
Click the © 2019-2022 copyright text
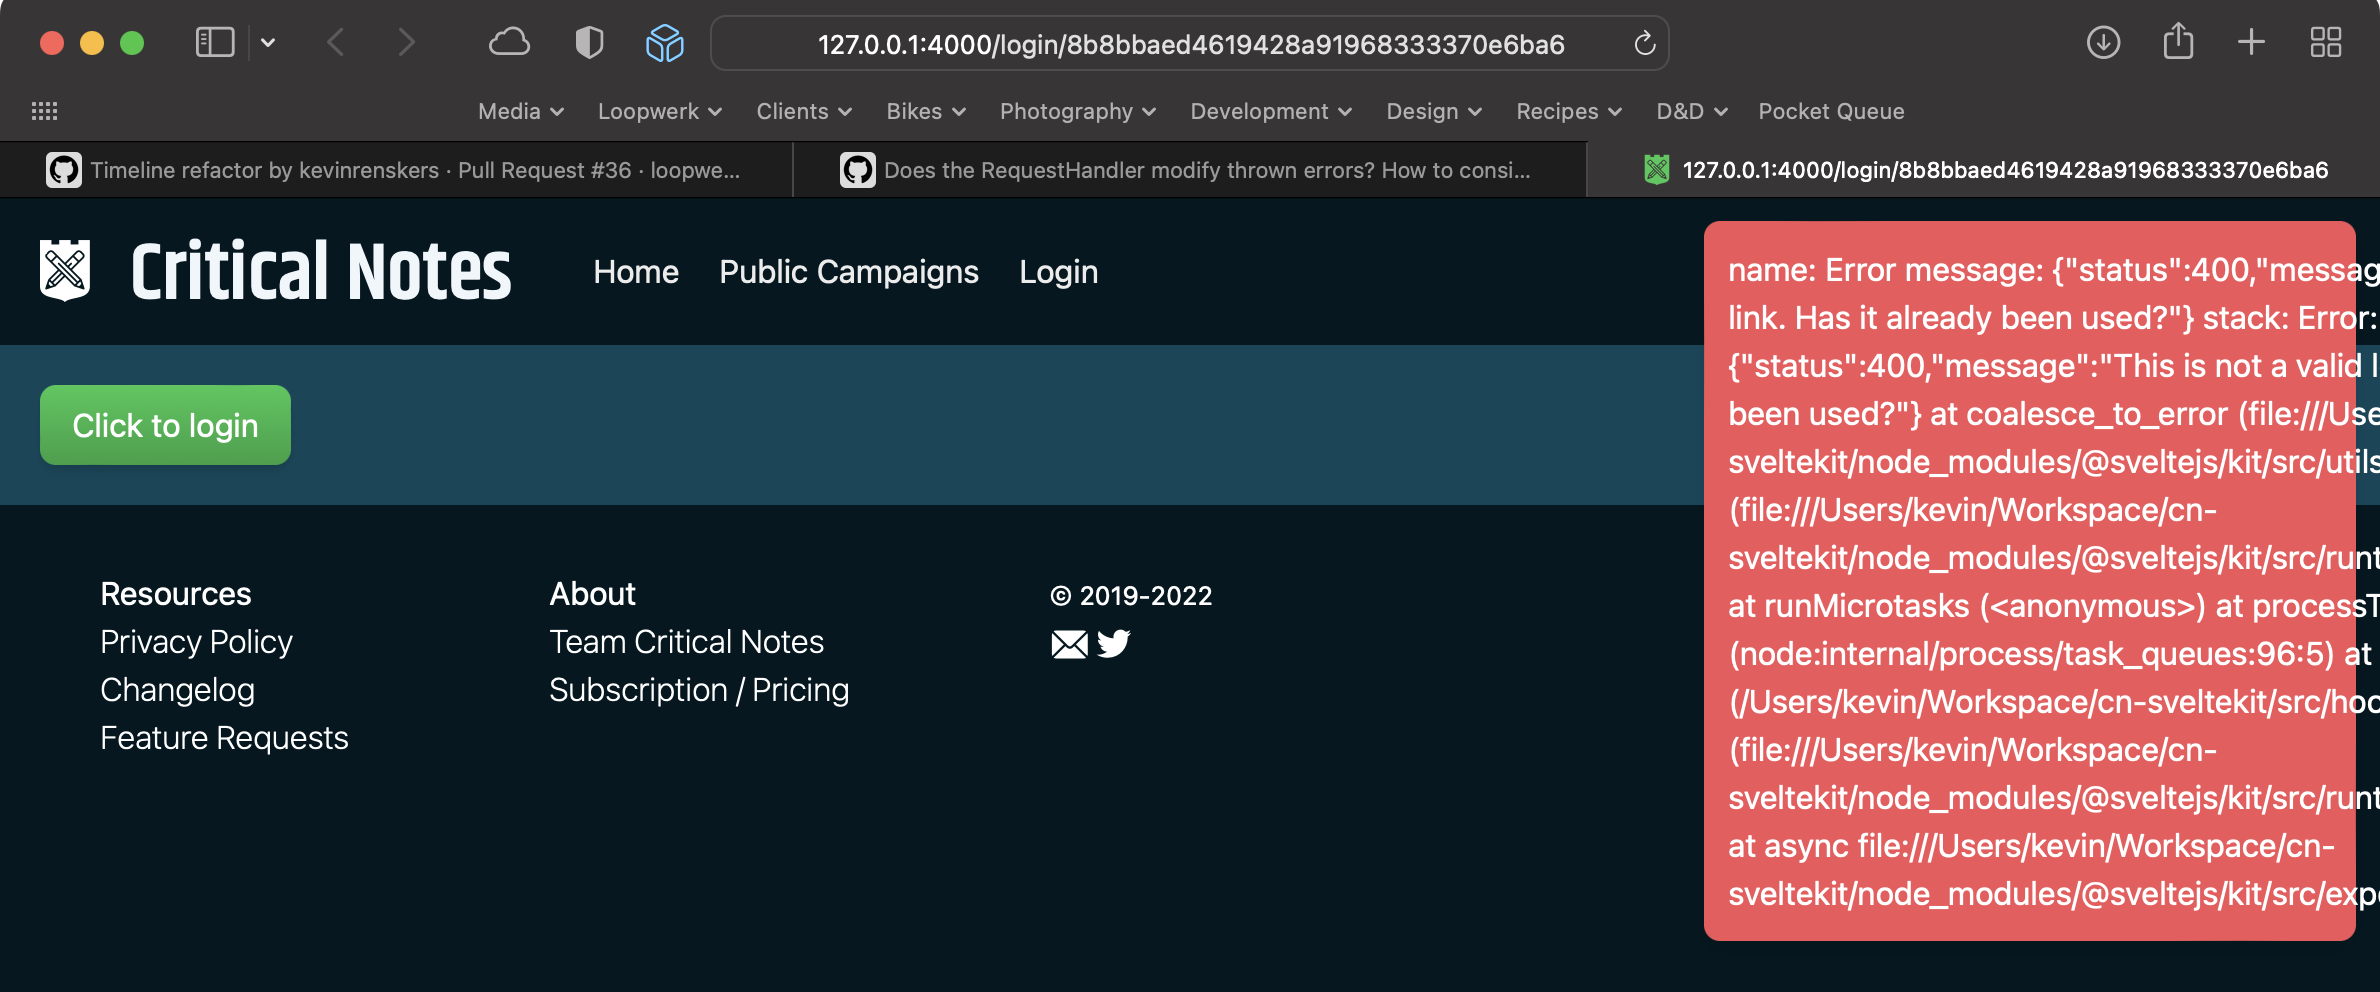tap(1131, 596)
